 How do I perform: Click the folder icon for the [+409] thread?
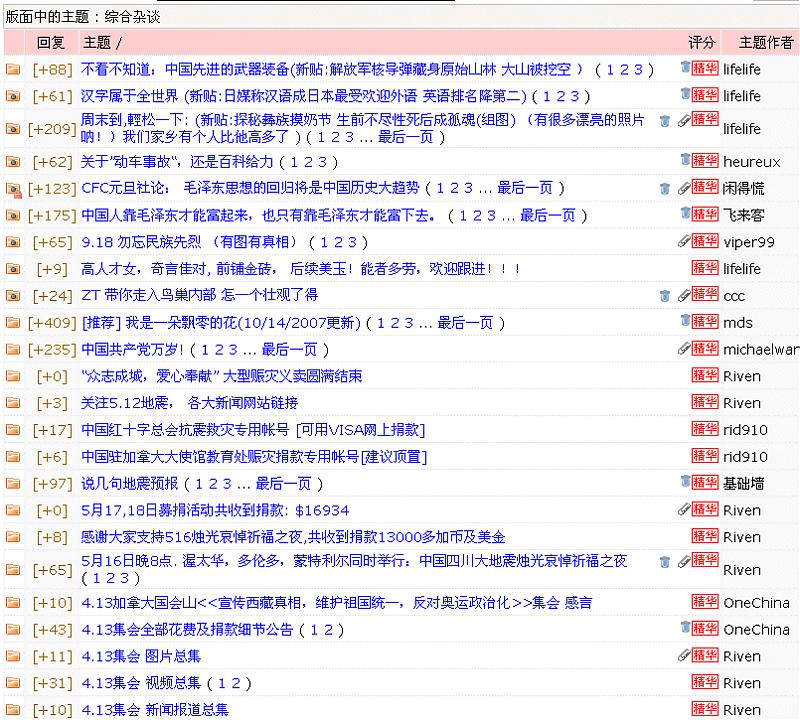point(13,323)
